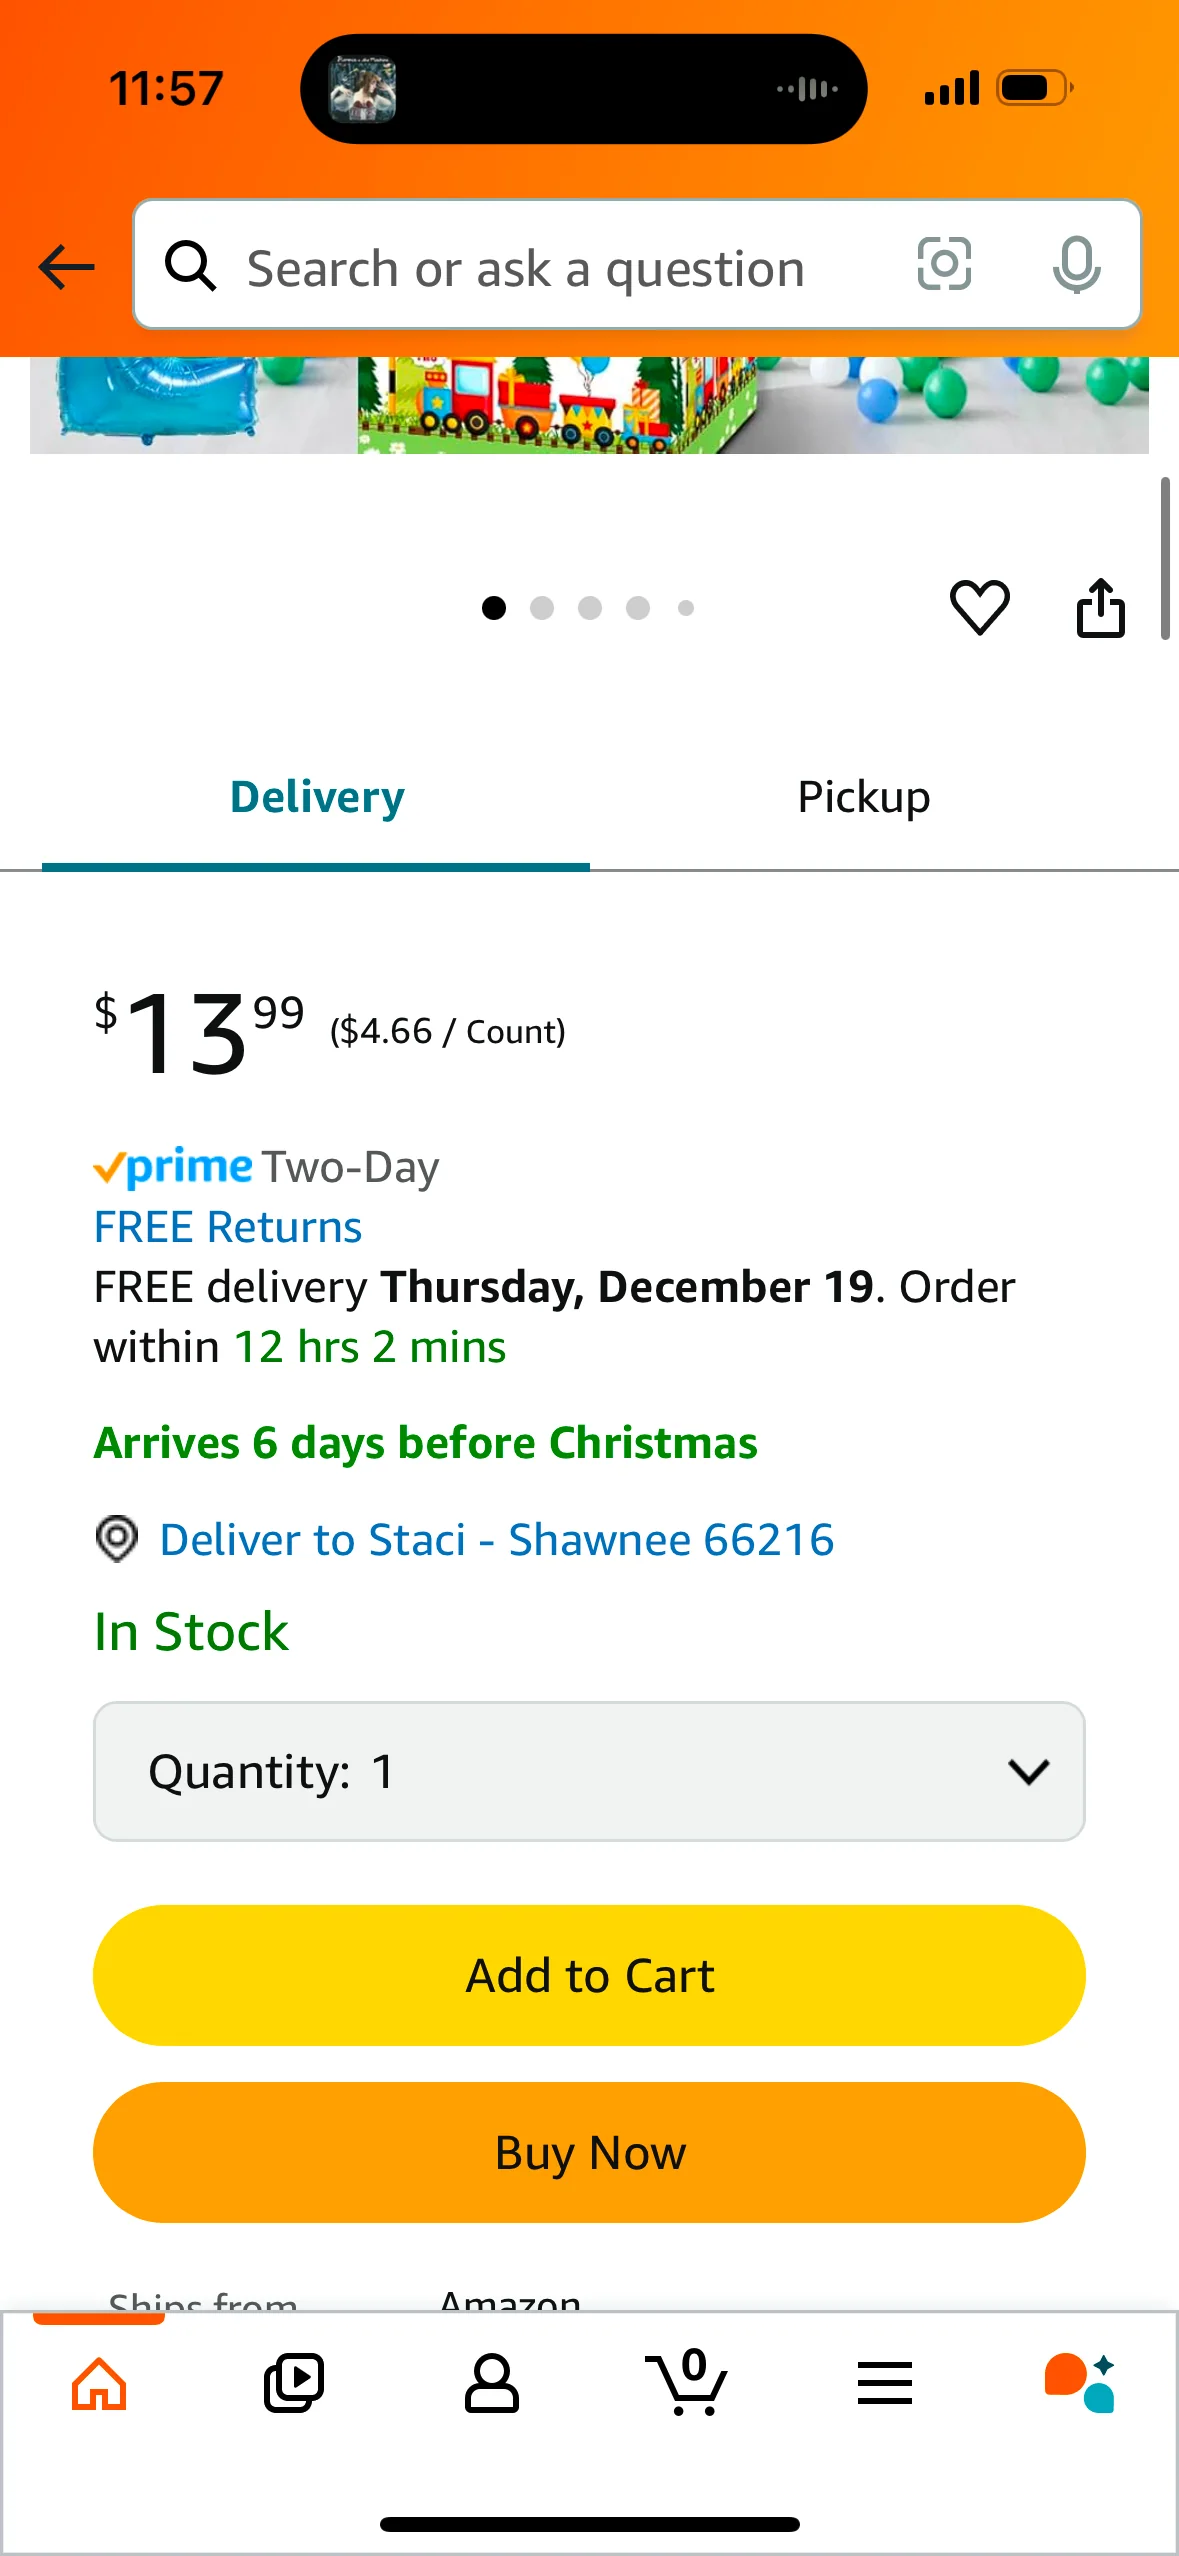The image size is (1179, 2556).
Task: Open the account profile icon
Action: click(491, 2384)
